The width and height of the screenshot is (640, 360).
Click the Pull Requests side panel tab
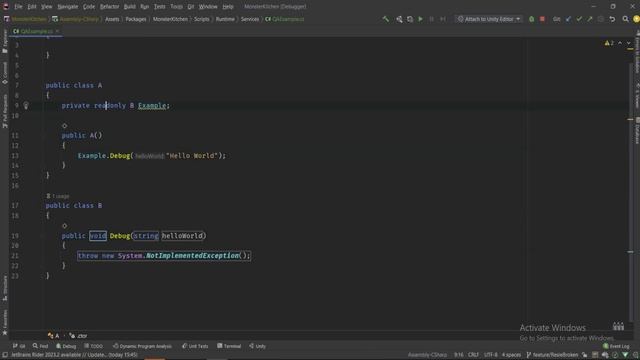[5, 111]
